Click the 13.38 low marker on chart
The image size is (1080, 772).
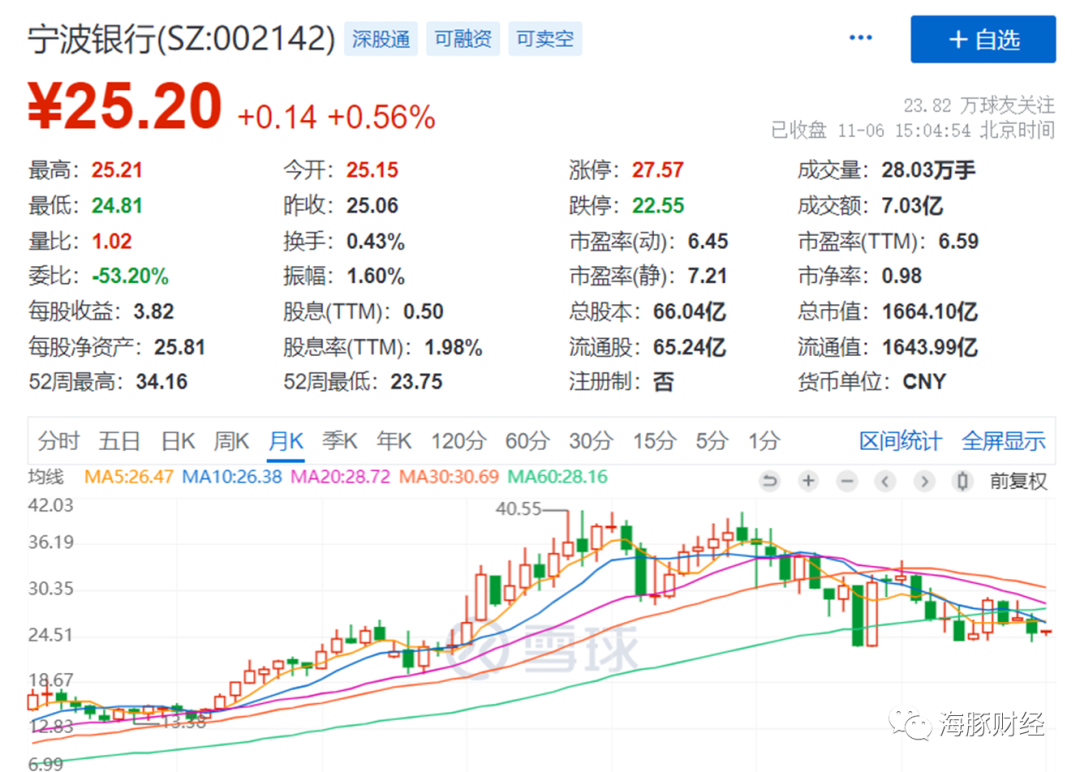point(183,722)
